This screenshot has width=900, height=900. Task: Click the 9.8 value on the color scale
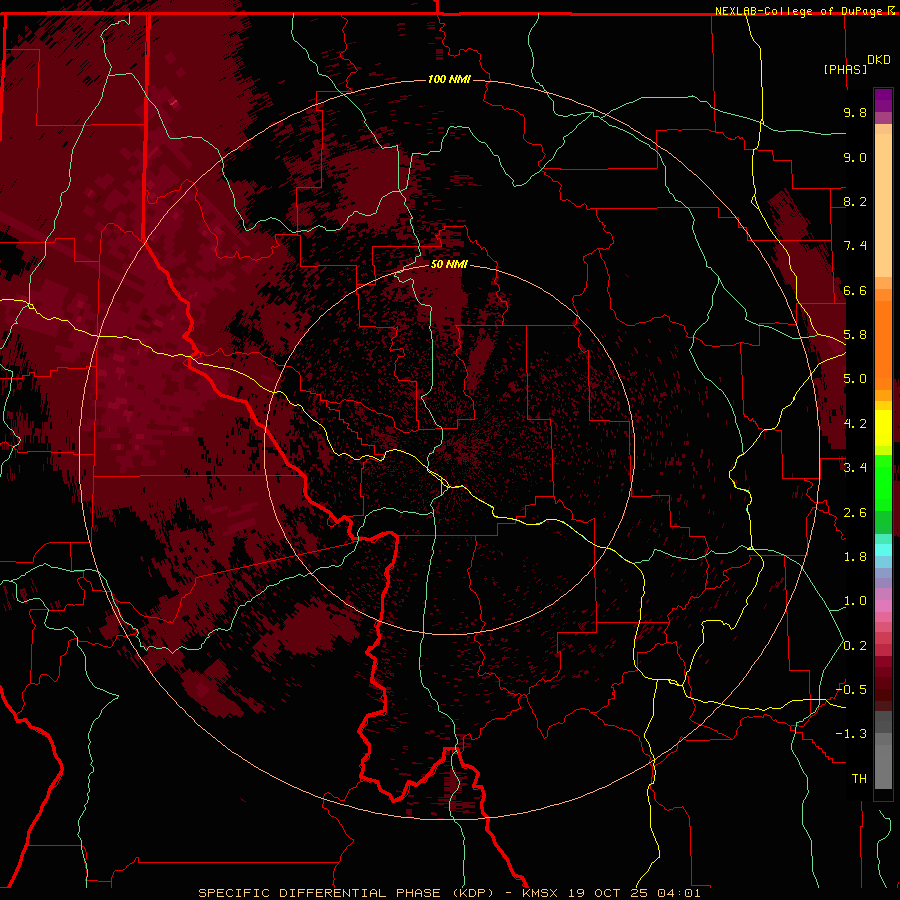point(855,112)
